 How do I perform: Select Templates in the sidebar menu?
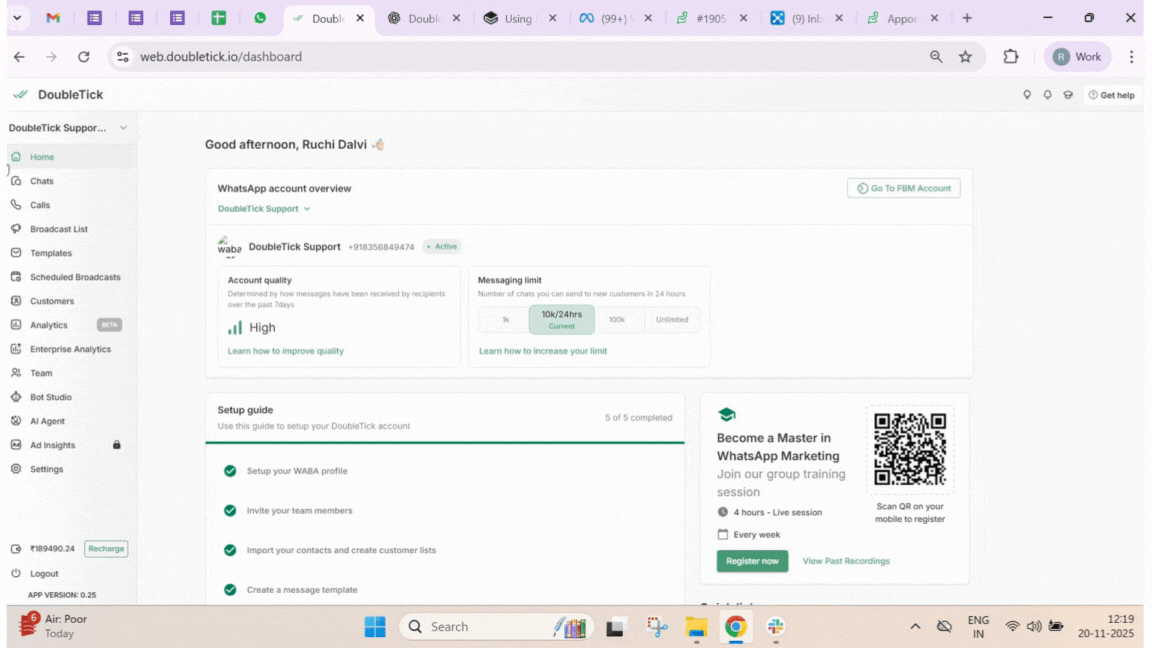50,253
